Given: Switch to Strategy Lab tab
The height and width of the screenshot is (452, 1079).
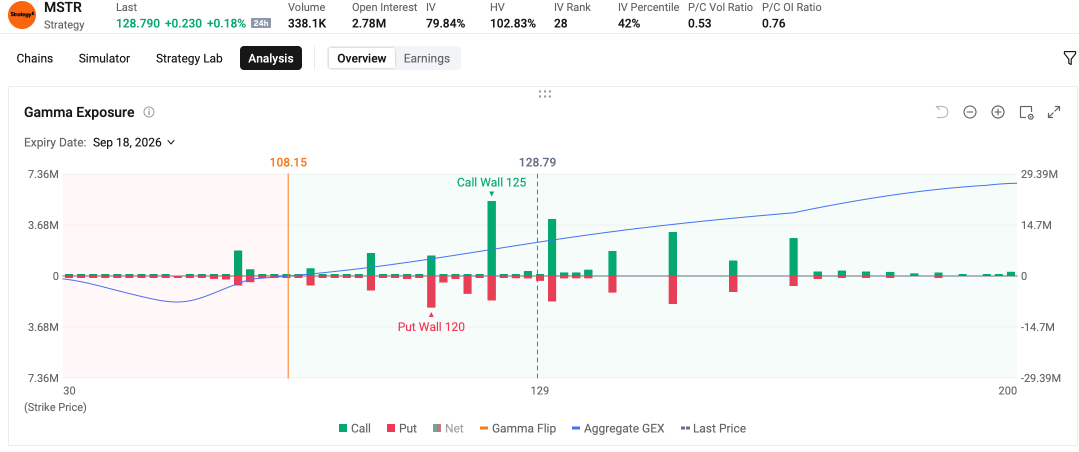Looking at the screenshot, I should click(x=189, y=58).
